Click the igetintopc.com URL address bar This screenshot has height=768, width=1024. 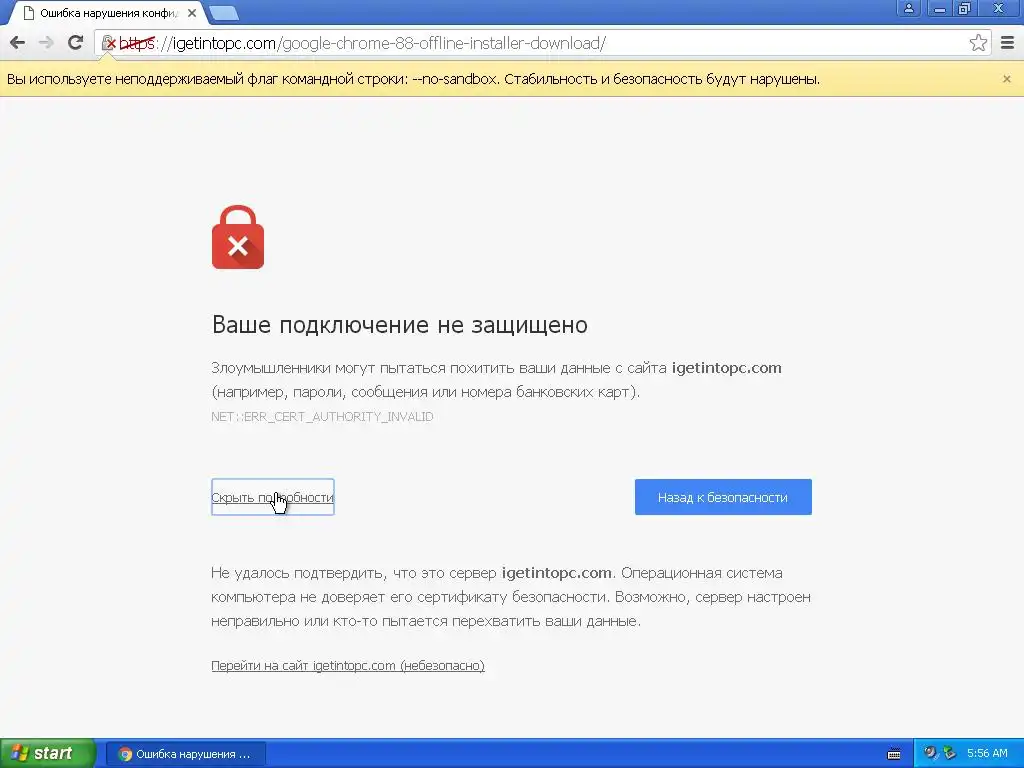(x=542, y=43)
